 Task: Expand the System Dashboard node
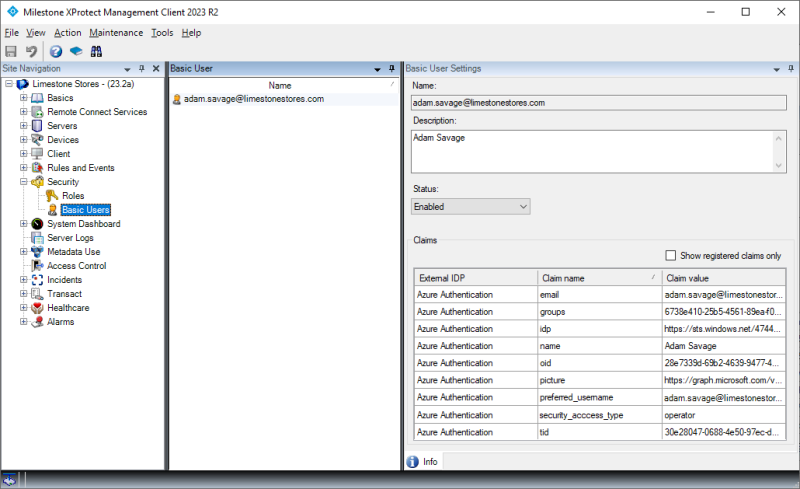click(x=23, y=223)
